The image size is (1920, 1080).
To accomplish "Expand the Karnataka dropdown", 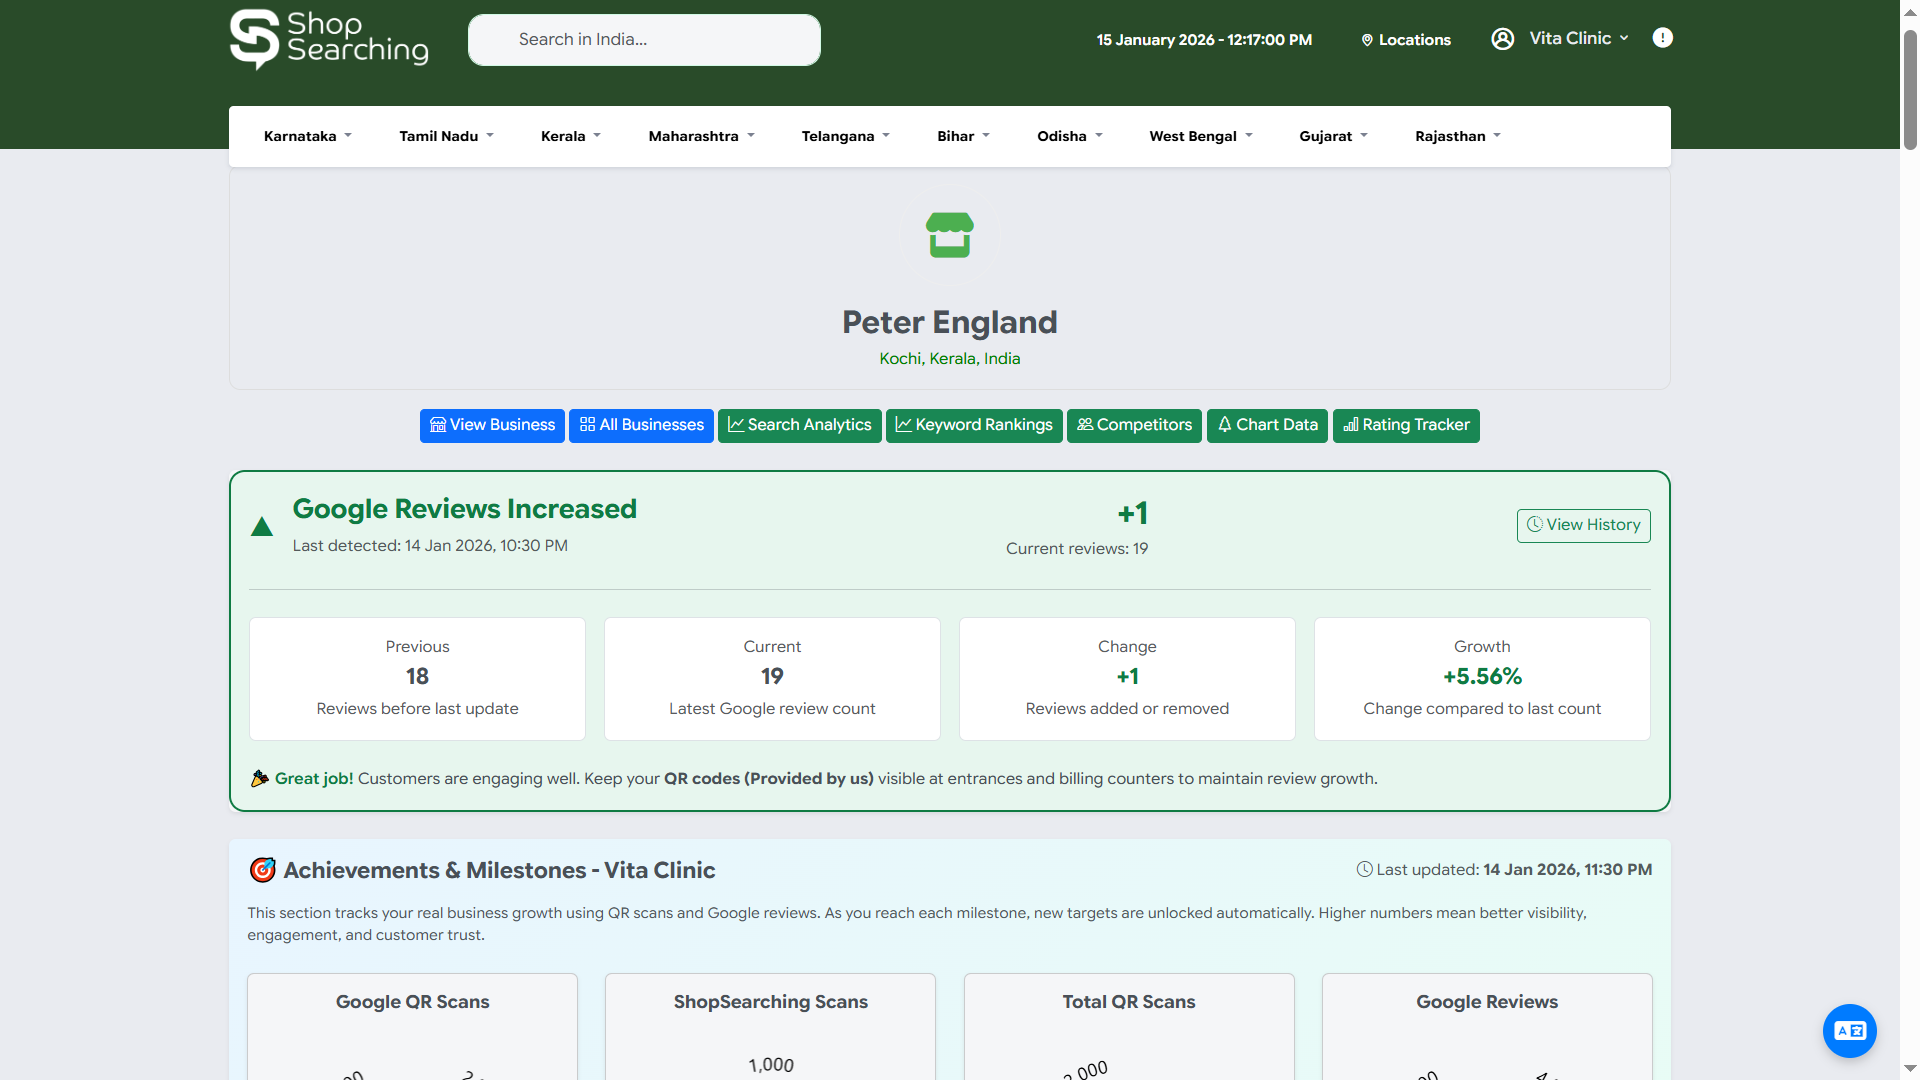I will (x=307, y=136).
